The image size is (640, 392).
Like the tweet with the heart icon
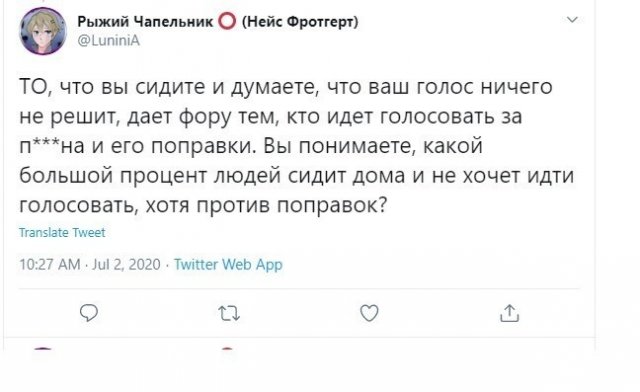(x=369, y=313)
